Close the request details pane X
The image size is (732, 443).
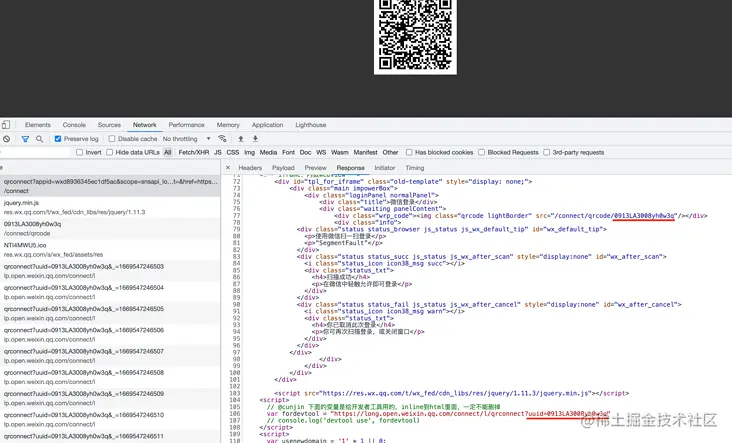pos(228,168)
